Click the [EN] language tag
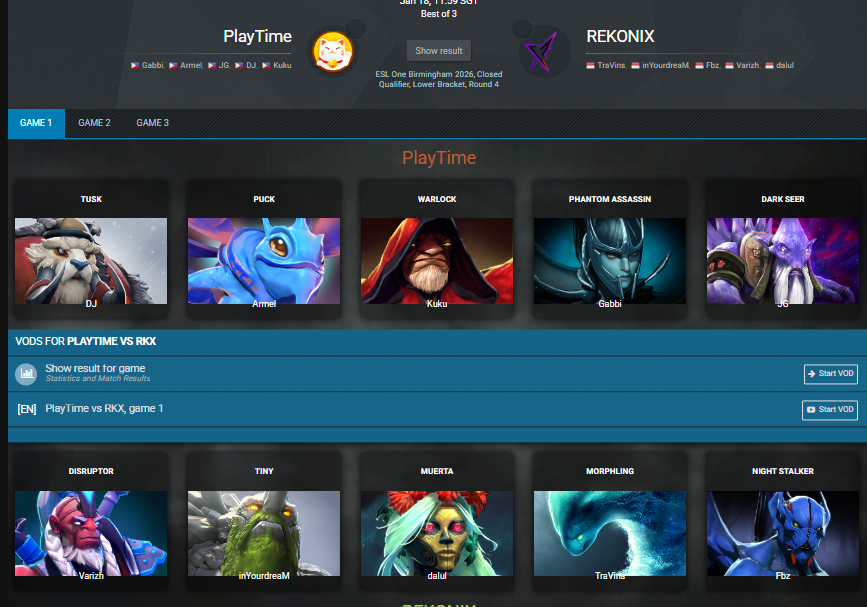The height and width of the screenshot is (607, 867). click(27, 409)
